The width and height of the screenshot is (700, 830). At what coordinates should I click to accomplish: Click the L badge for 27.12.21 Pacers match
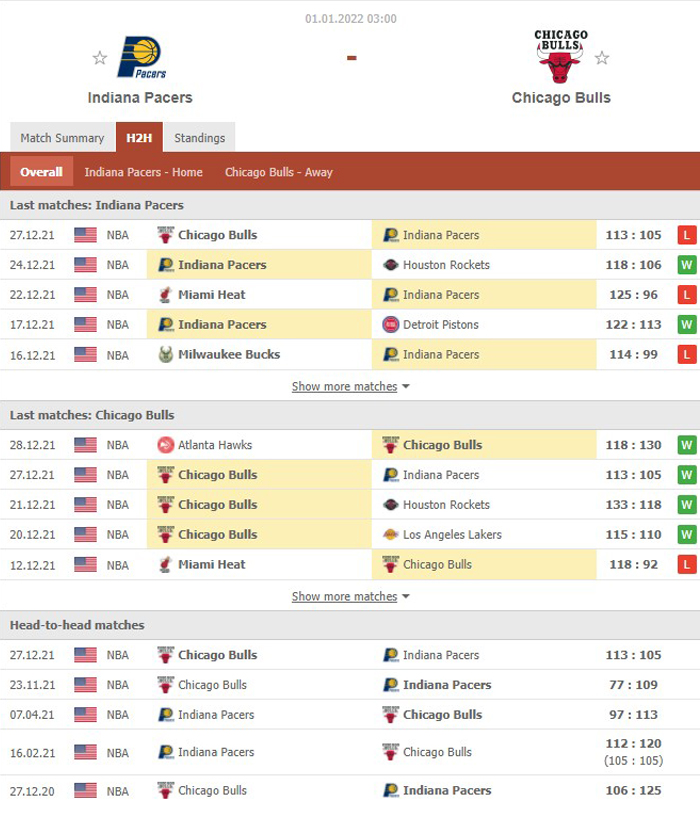(x=687, y=235)
